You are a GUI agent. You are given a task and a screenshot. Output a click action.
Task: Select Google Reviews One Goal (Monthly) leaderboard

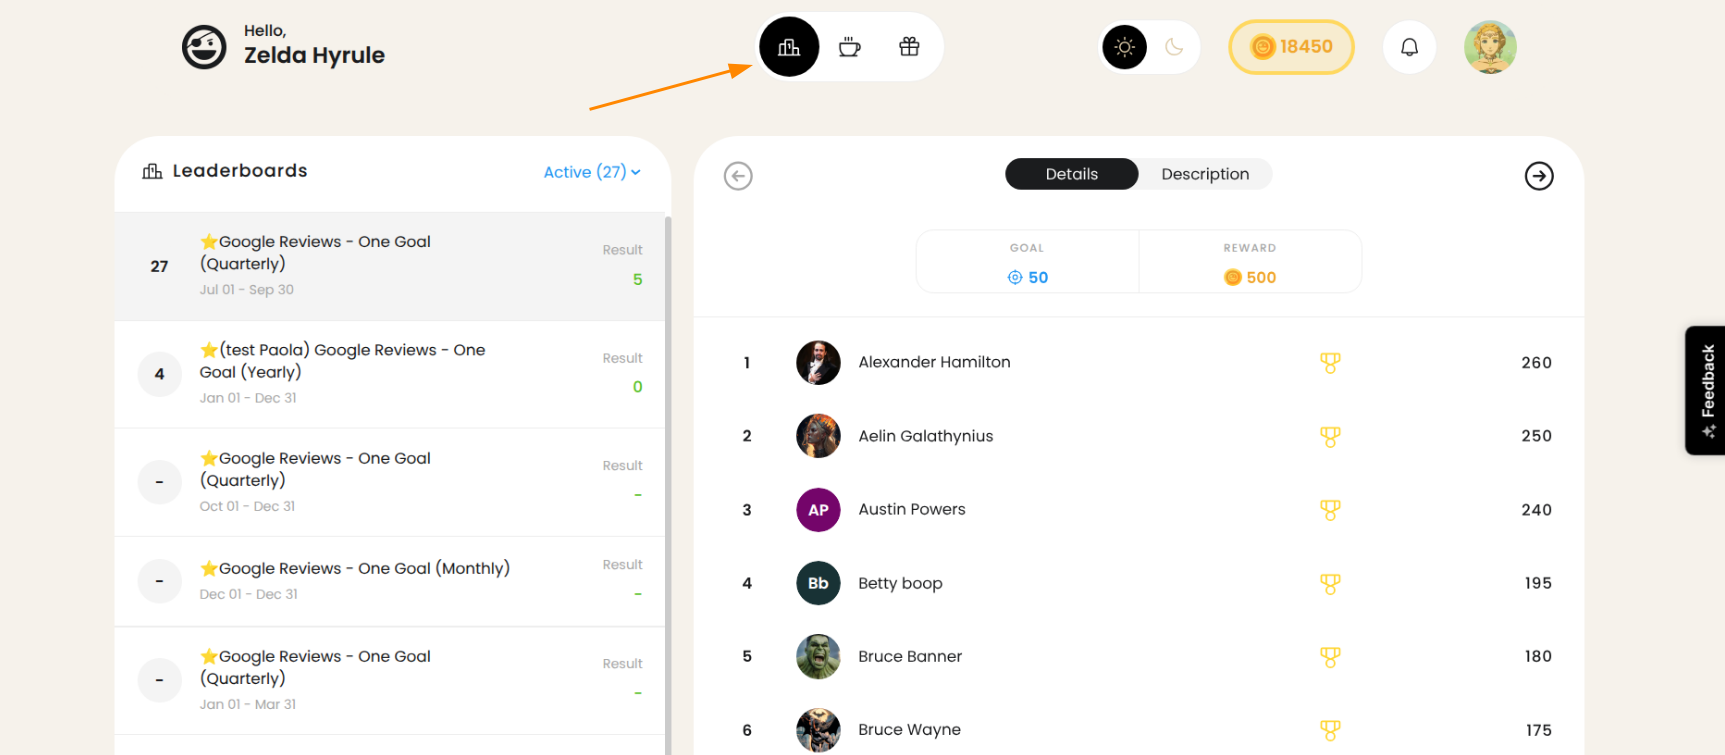point(390,581)
